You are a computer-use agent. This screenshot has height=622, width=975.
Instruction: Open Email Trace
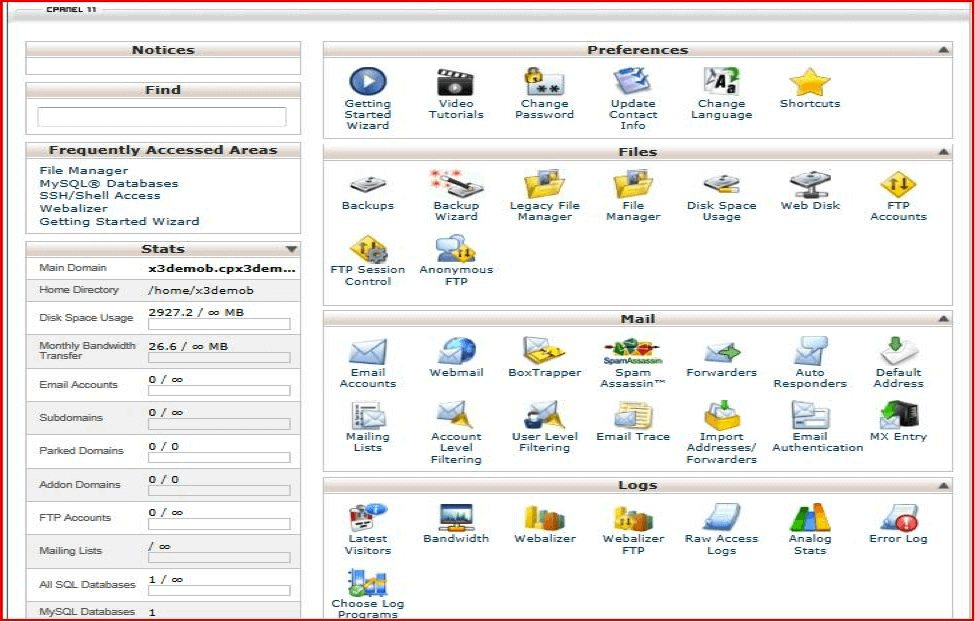(632, 415)
